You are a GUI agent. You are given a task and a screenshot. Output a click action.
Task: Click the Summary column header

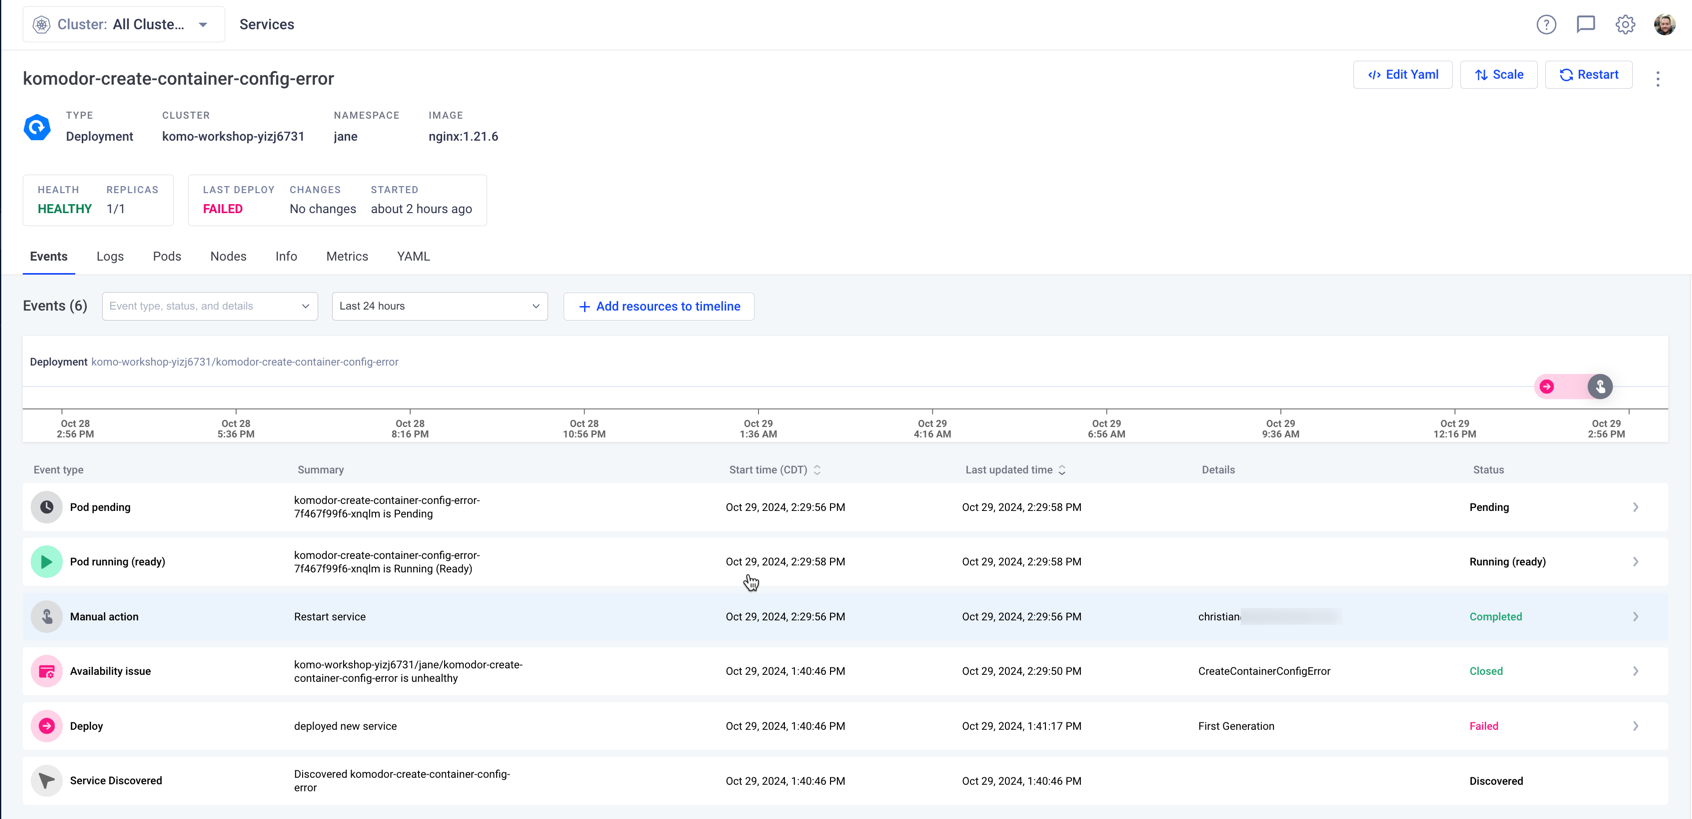(320, 470)
